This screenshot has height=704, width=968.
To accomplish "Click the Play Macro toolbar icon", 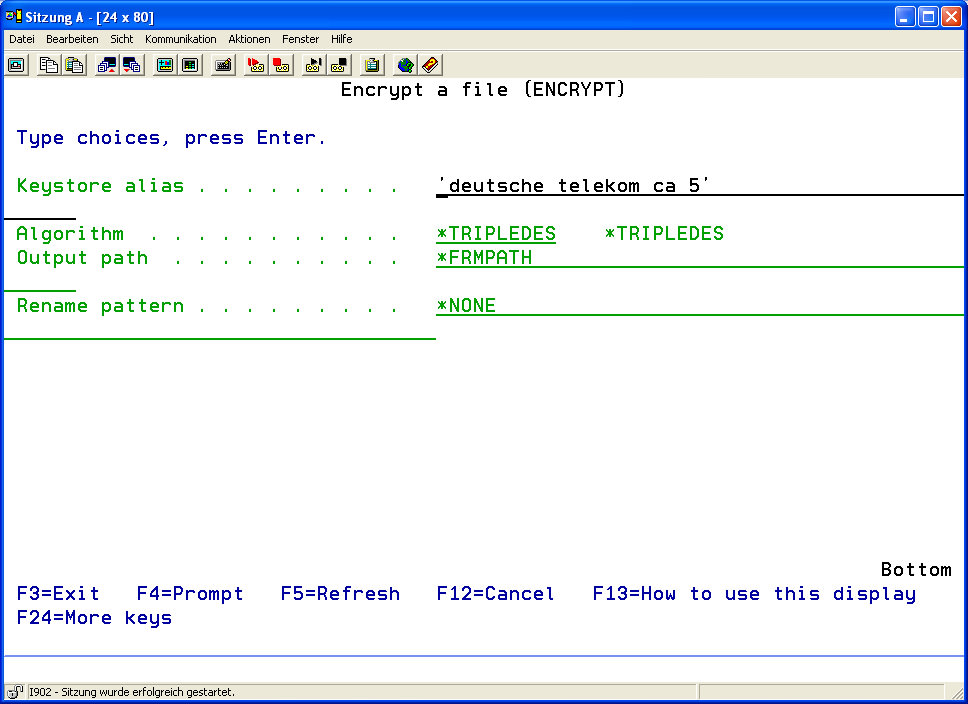I will tap(314, 65).
